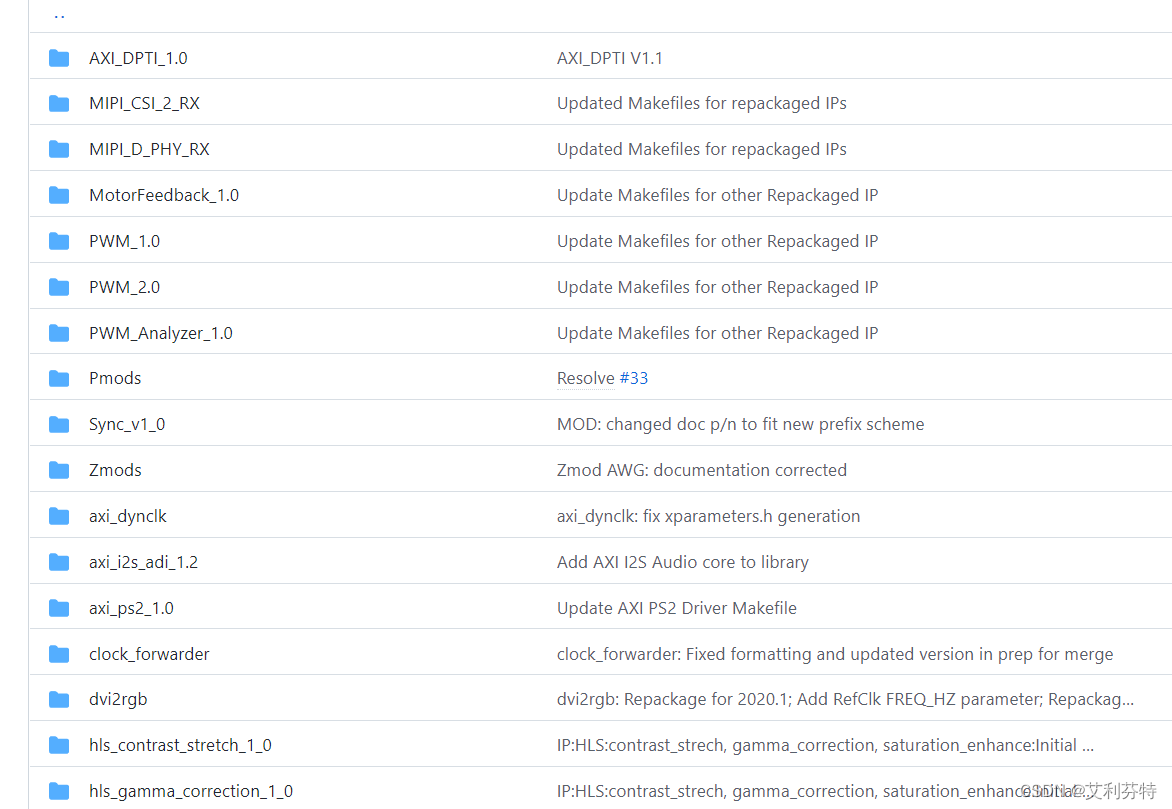Open the Sync_v1_0 directory name

tap(127, 425)
